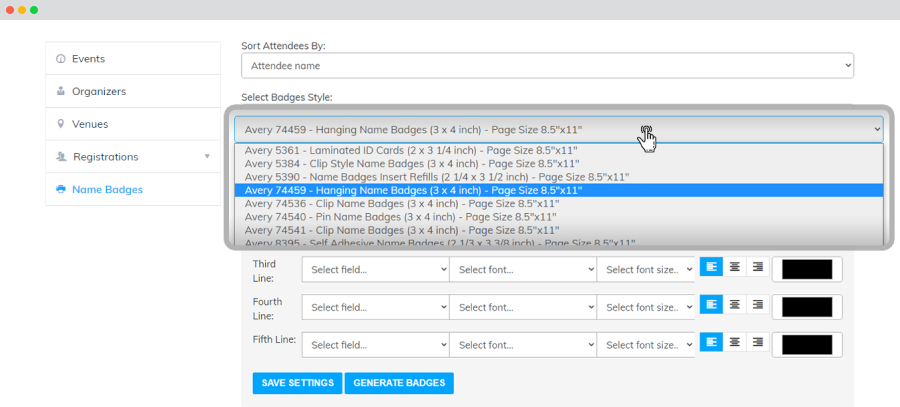Viewport: 900px width, 407px height.
Task: Select highlighted Avery 74459 Hanging Name Badges option
Action: click(x=558, y=190)
